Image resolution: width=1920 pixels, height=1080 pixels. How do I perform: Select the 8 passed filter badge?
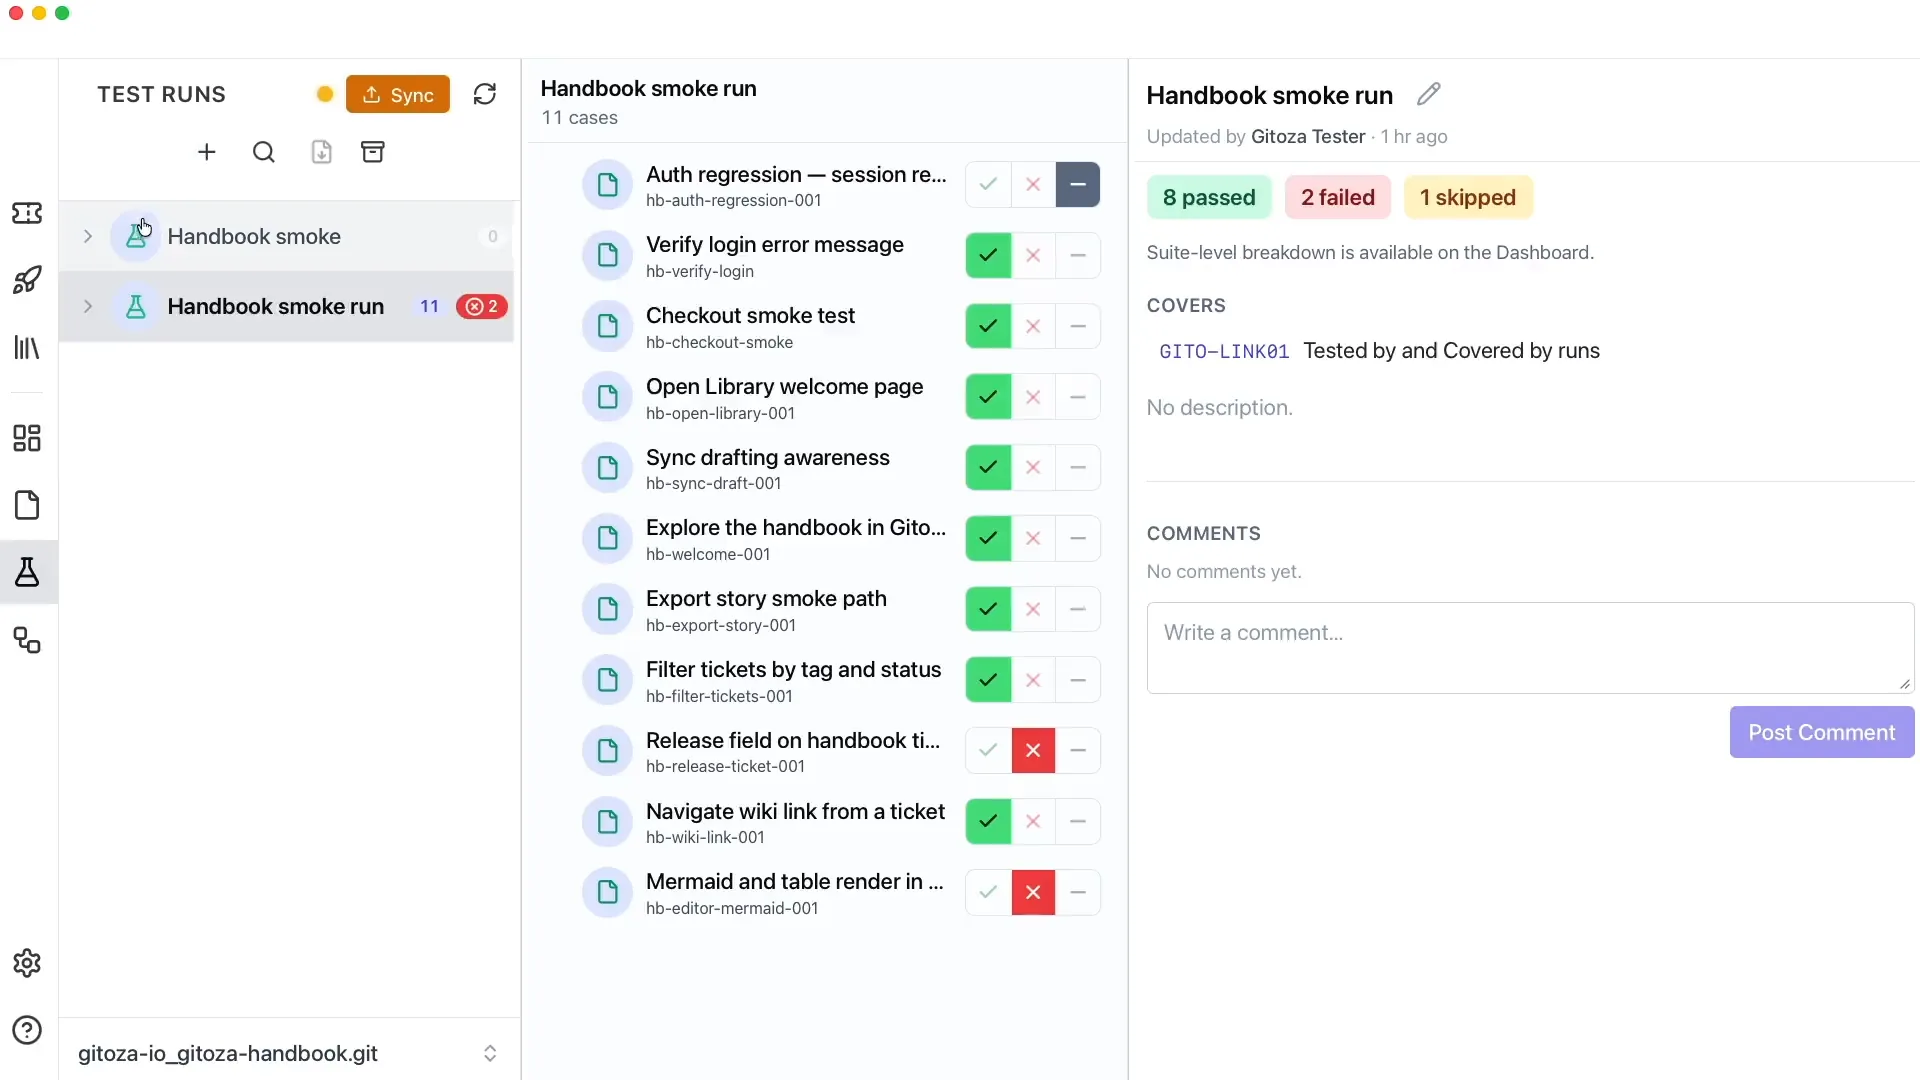(1209, 198)
